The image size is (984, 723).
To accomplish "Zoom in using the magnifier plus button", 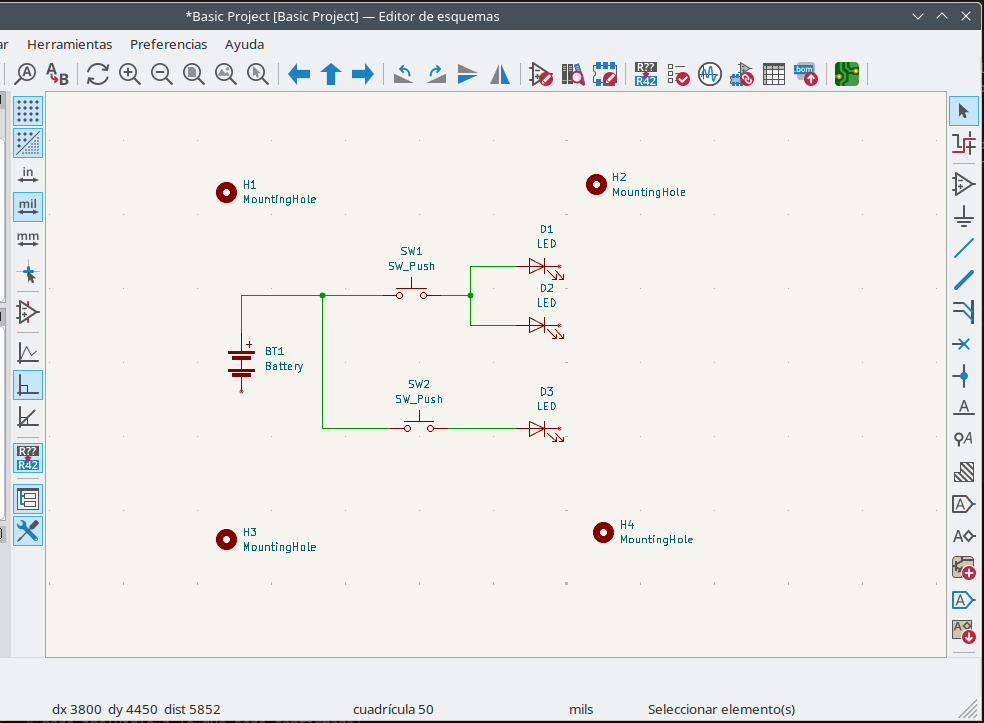I will pos(130,74).
